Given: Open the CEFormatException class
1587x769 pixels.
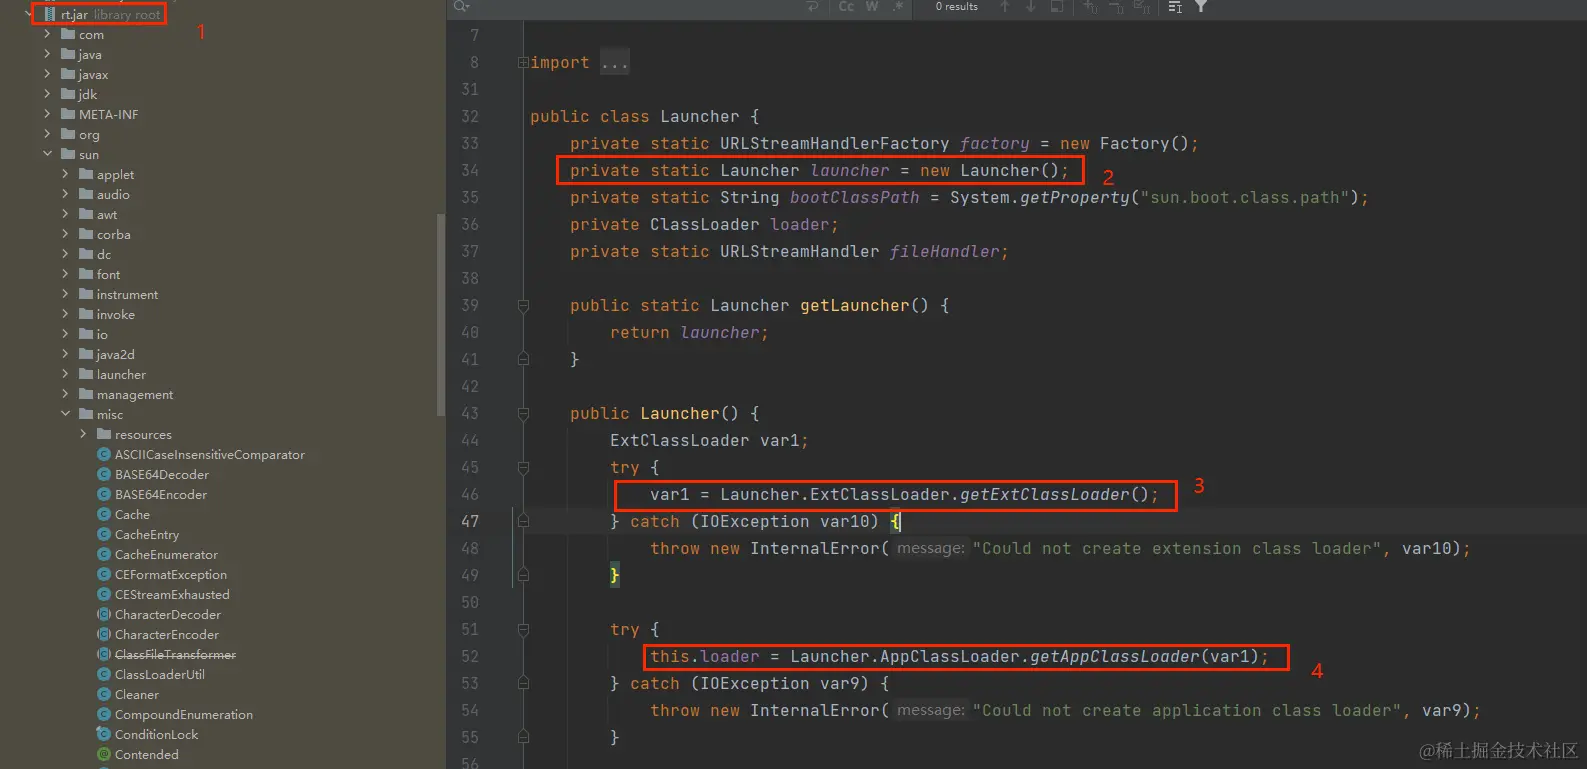Looking at the screenshot, I should 171,575.
